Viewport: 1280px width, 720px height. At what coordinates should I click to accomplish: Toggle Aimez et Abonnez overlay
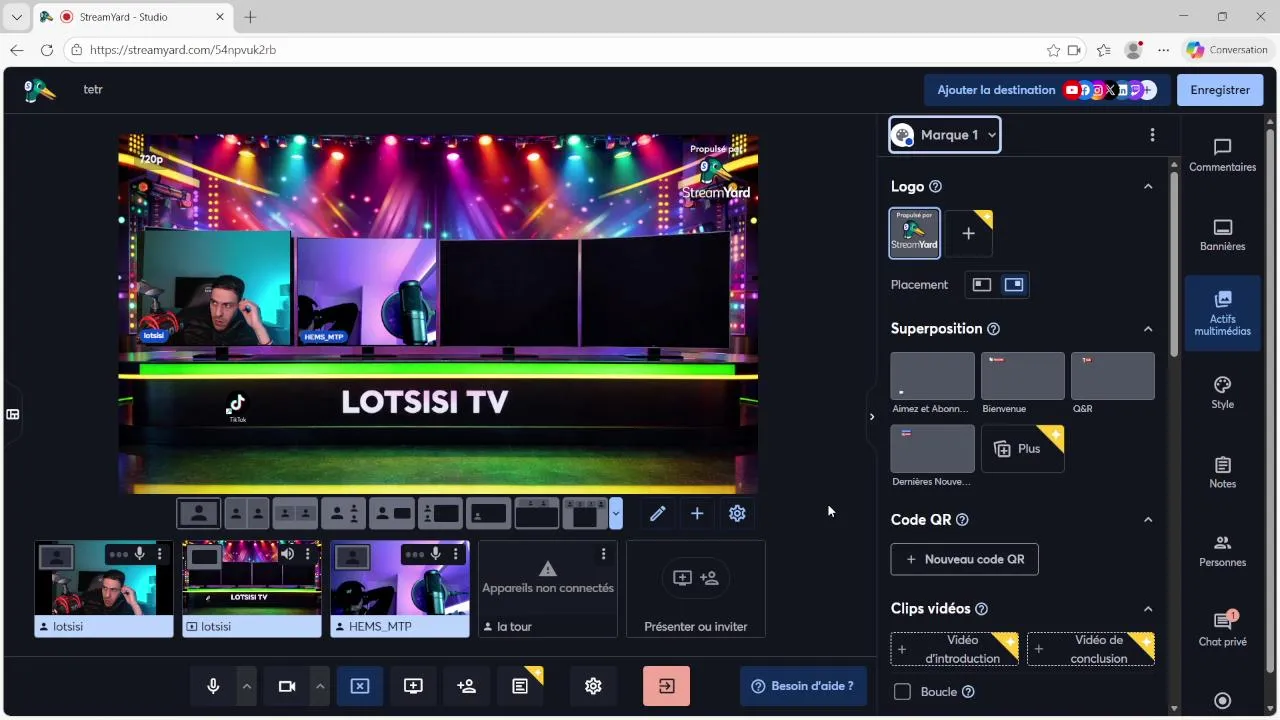coord(932,376)
